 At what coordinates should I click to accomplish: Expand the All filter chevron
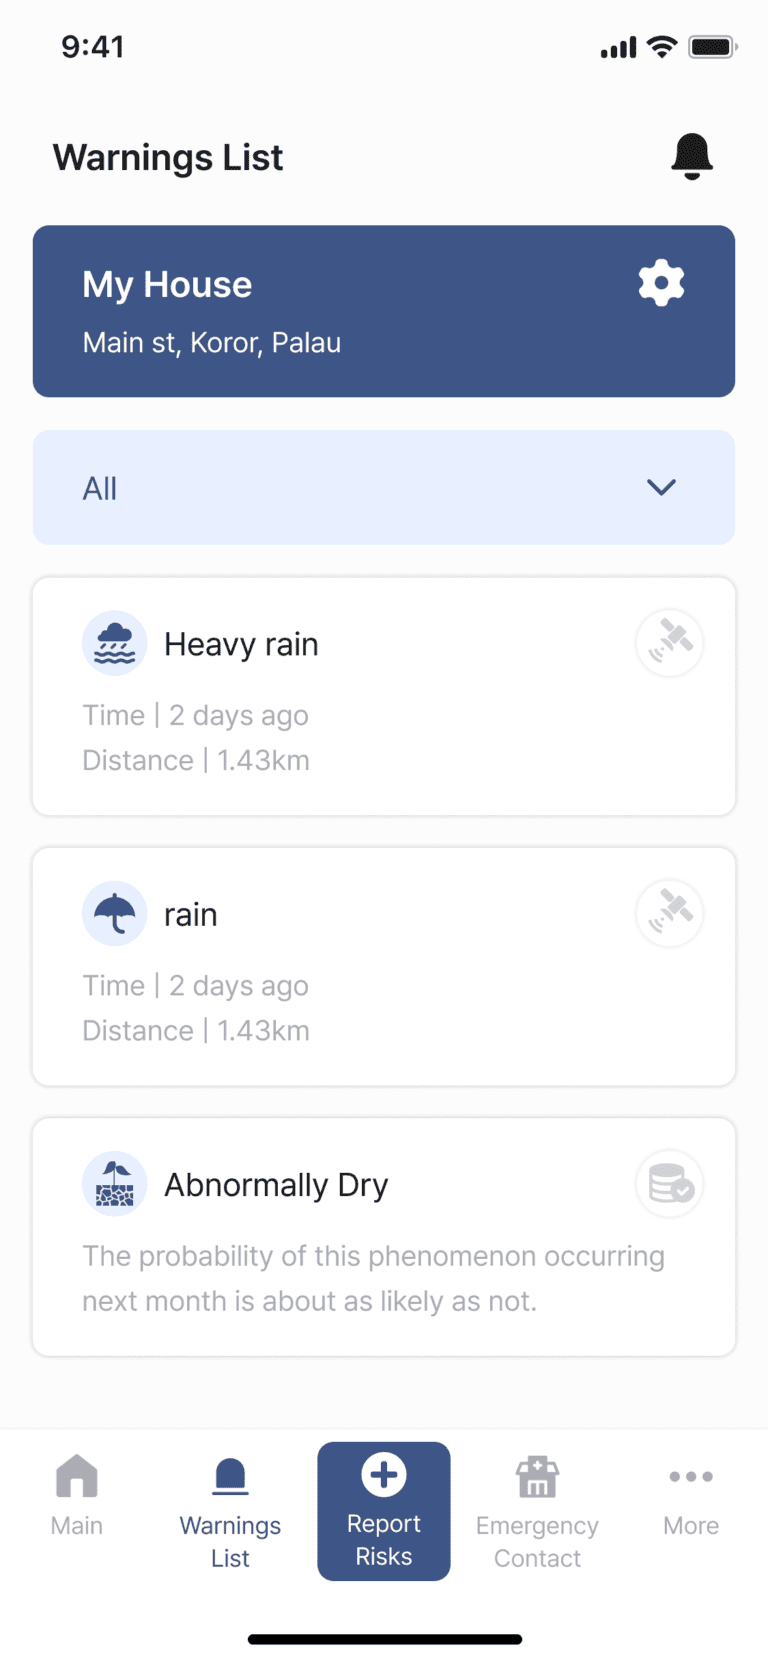(661, 487)
